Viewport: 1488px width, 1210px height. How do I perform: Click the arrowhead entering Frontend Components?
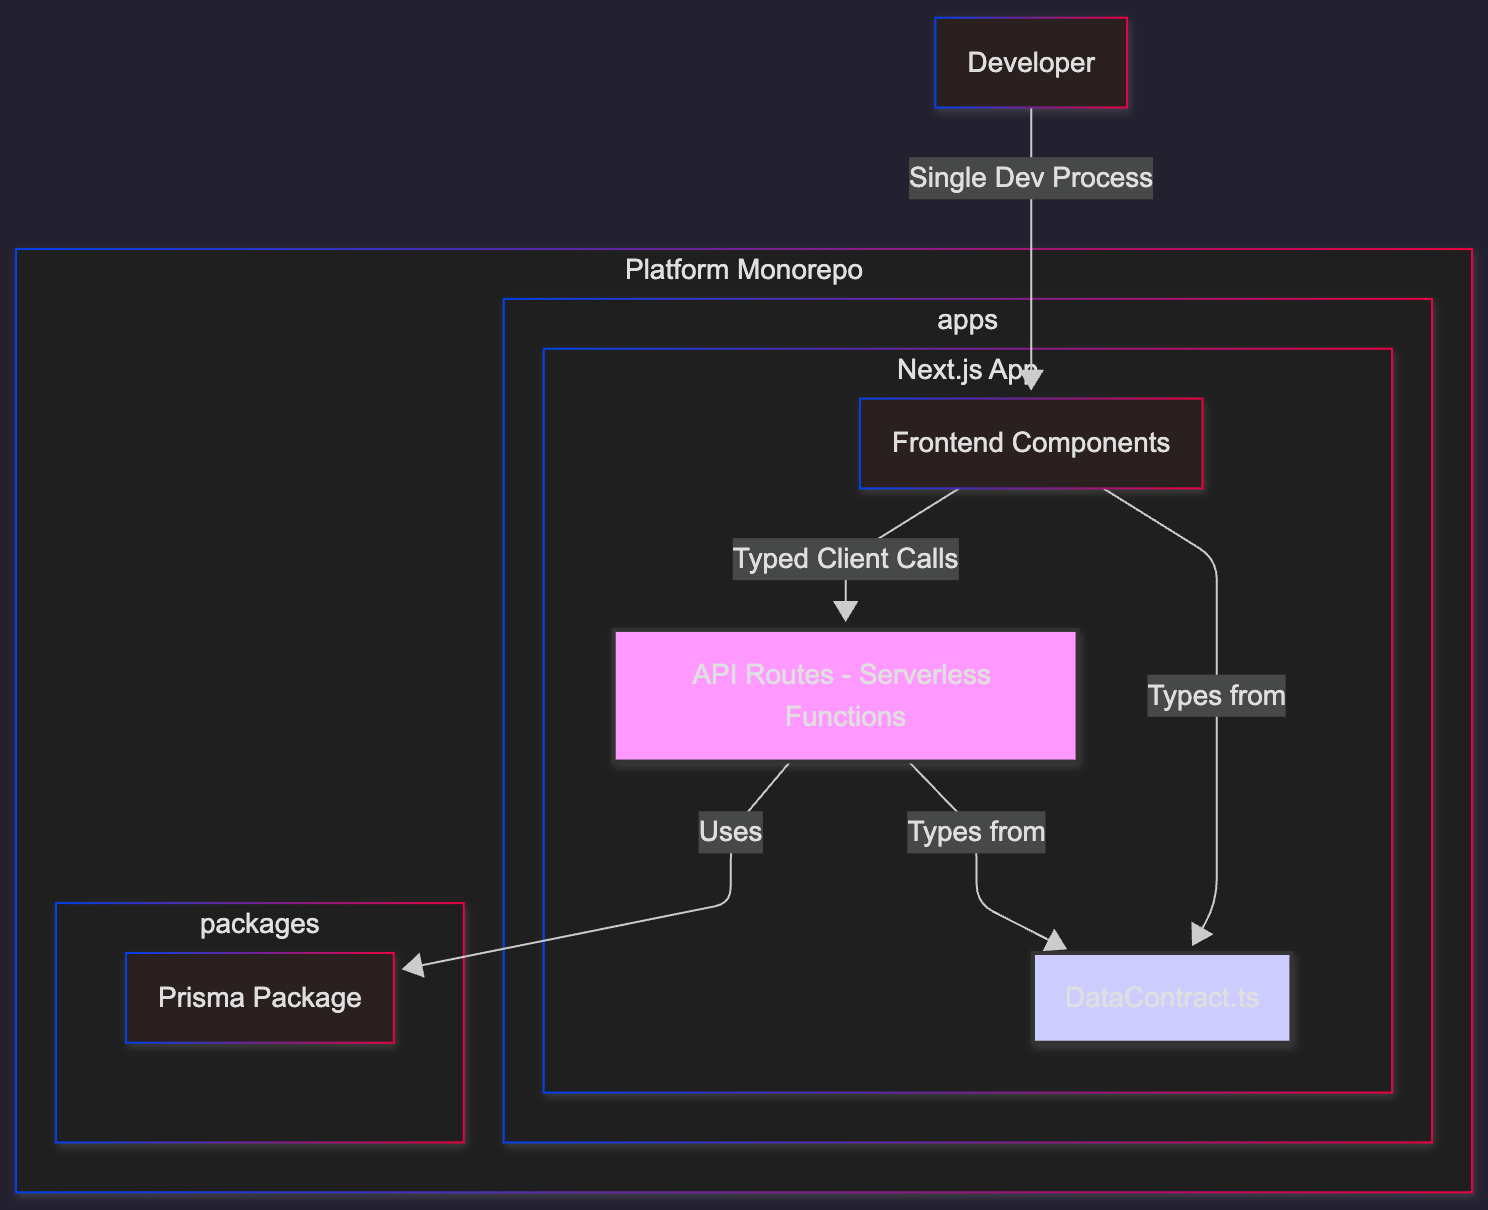[x=1032, y=379]
